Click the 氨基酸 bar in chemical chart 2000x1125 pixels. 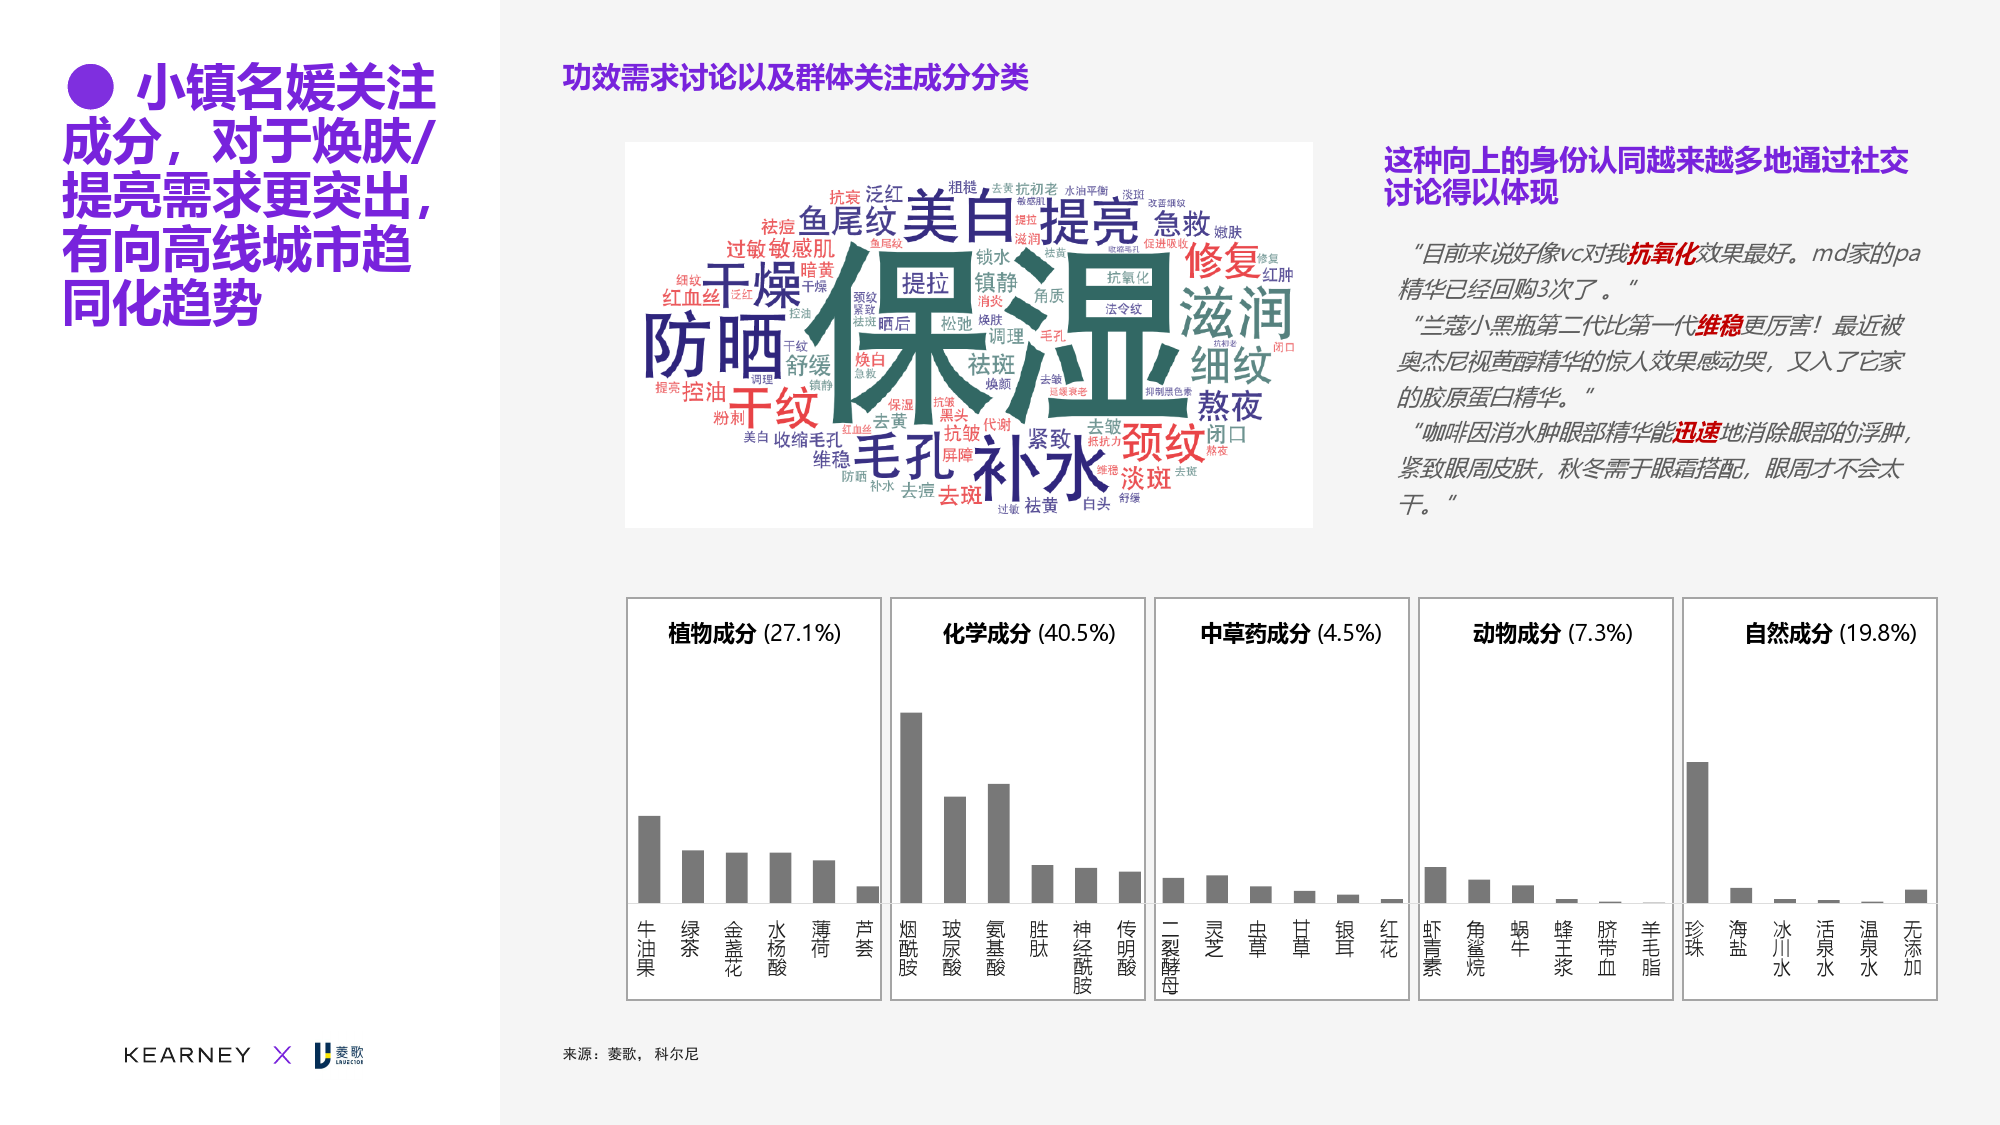pos(998,843)
